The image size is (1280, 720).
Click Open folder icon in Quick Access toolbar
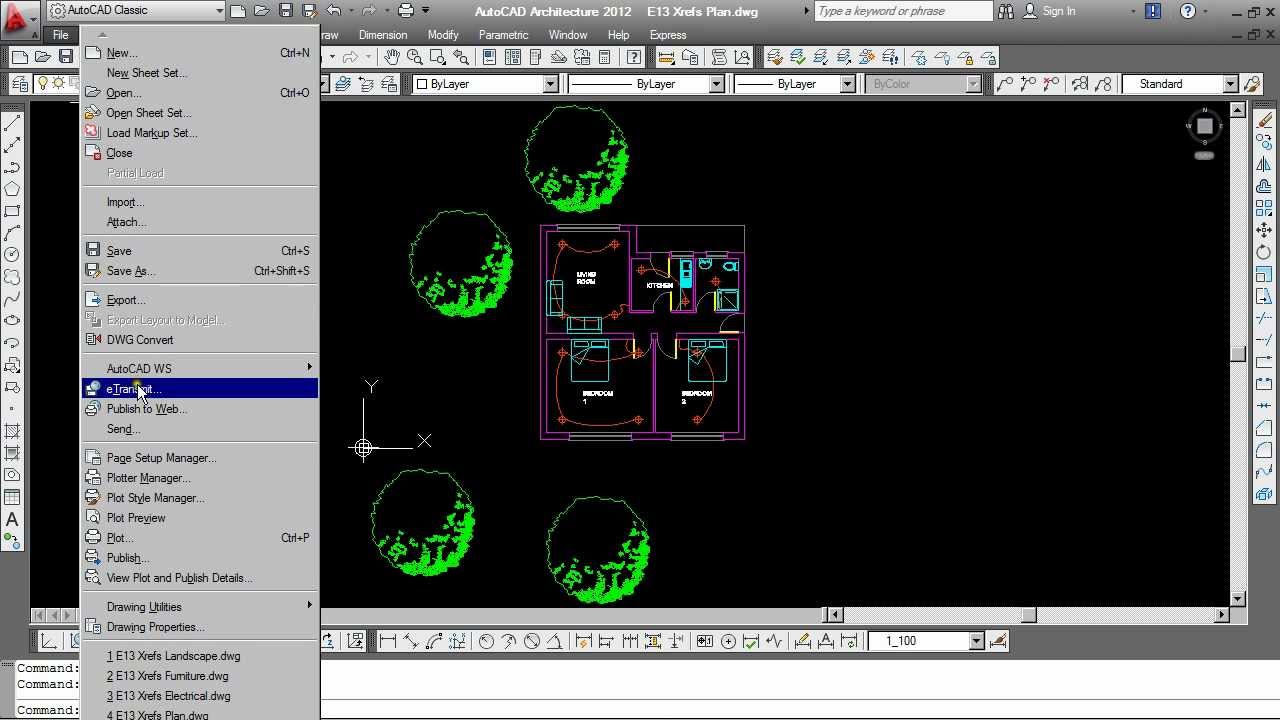261,10
